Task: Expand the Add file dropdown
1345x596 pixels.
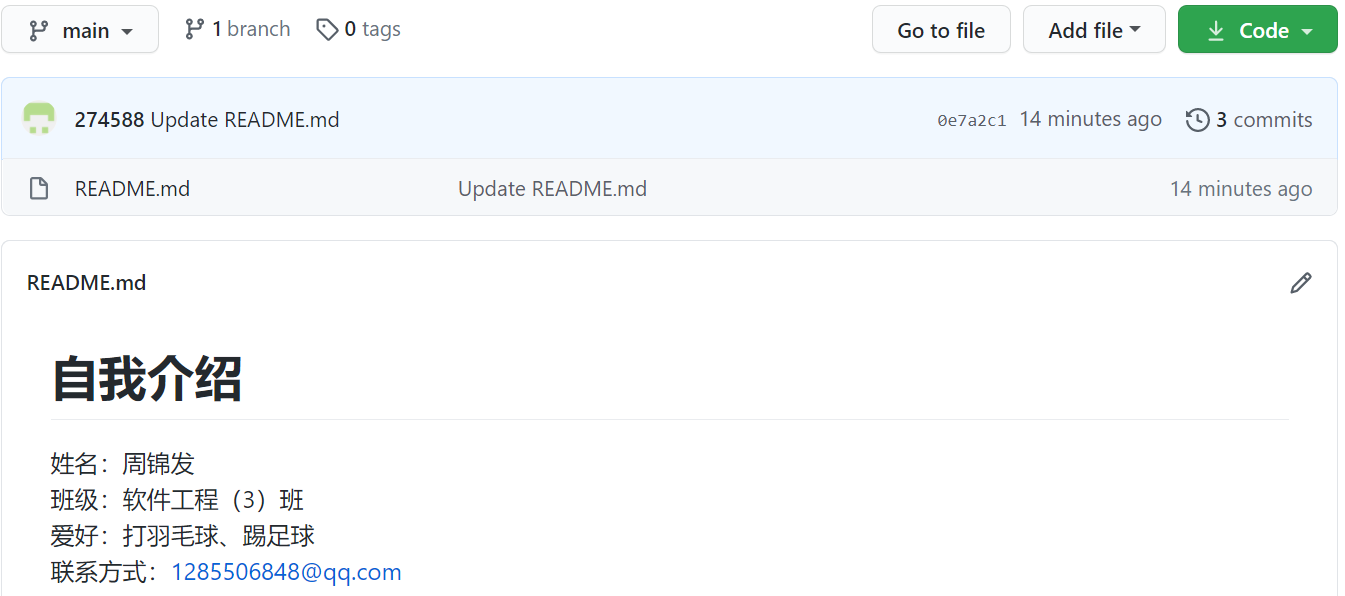Action: pos(1094,30)
